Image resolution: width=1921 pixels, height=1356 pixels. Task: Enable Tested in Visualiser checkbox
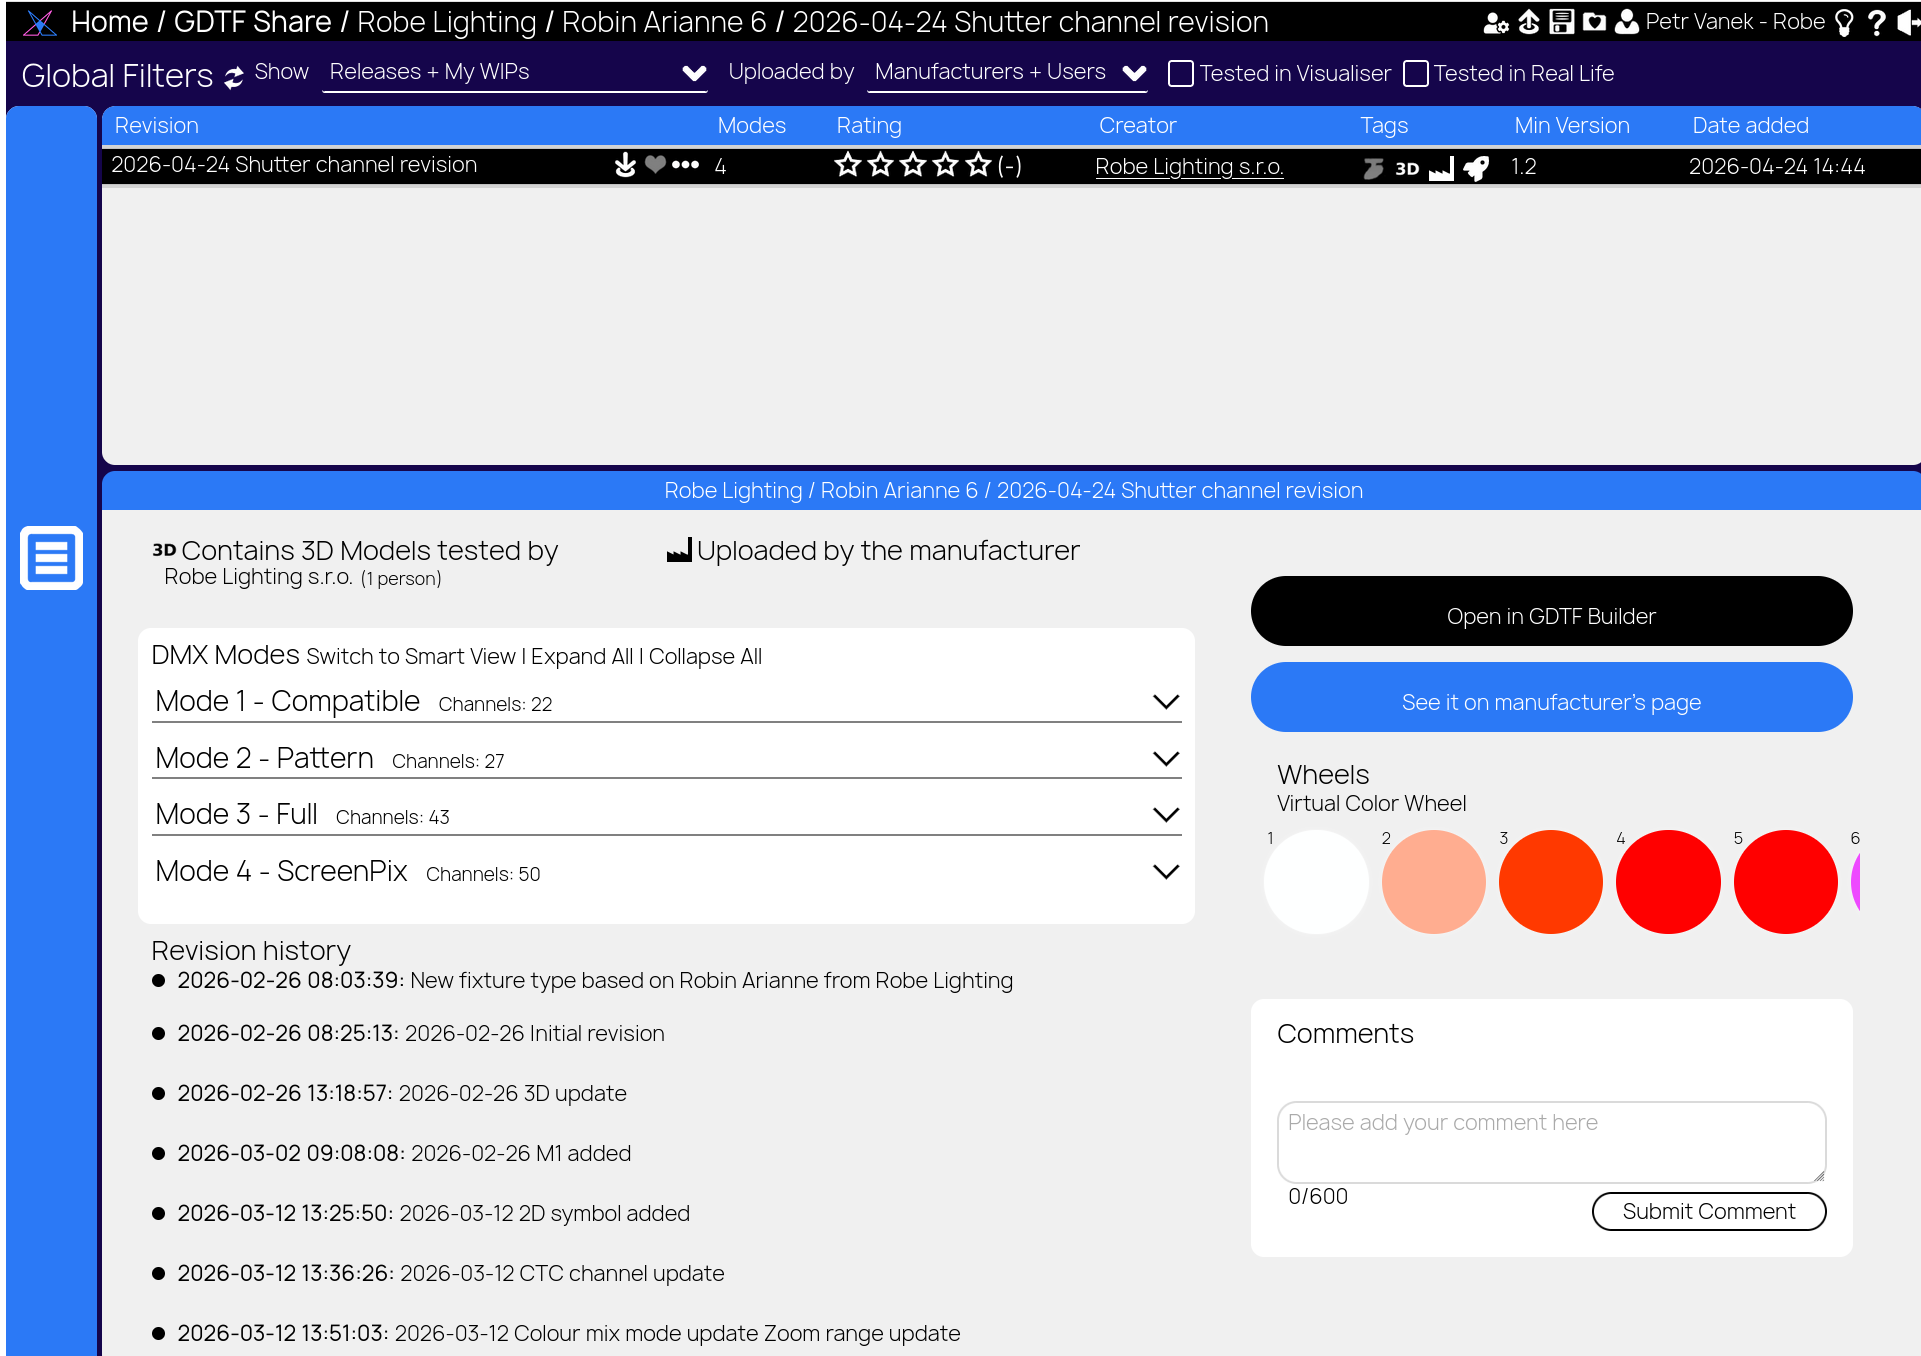1181,73
